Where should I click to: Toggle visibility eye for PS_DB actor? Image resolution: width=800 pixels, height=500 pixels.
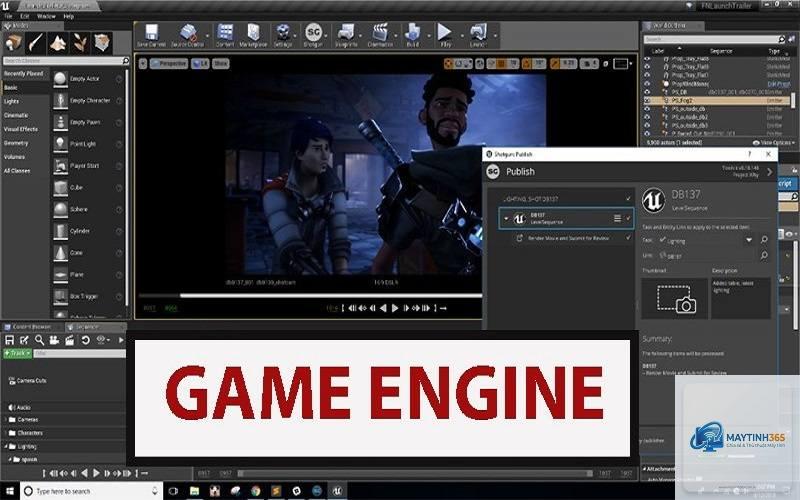click(647, 92)
